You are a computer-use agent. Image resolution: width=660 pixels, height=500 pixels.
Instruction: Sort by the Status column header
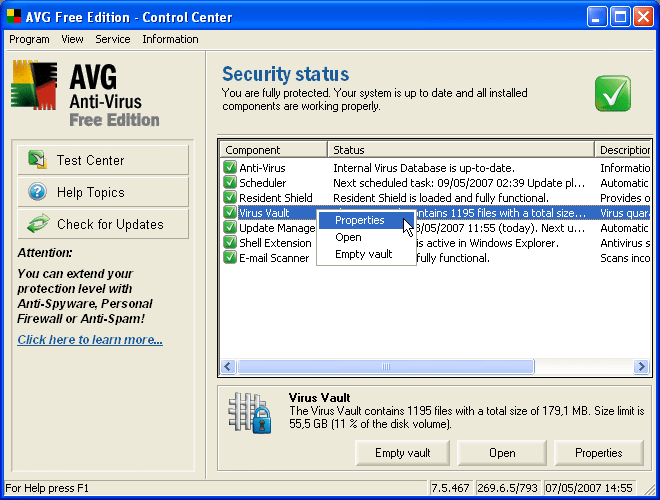coord(460,150)
